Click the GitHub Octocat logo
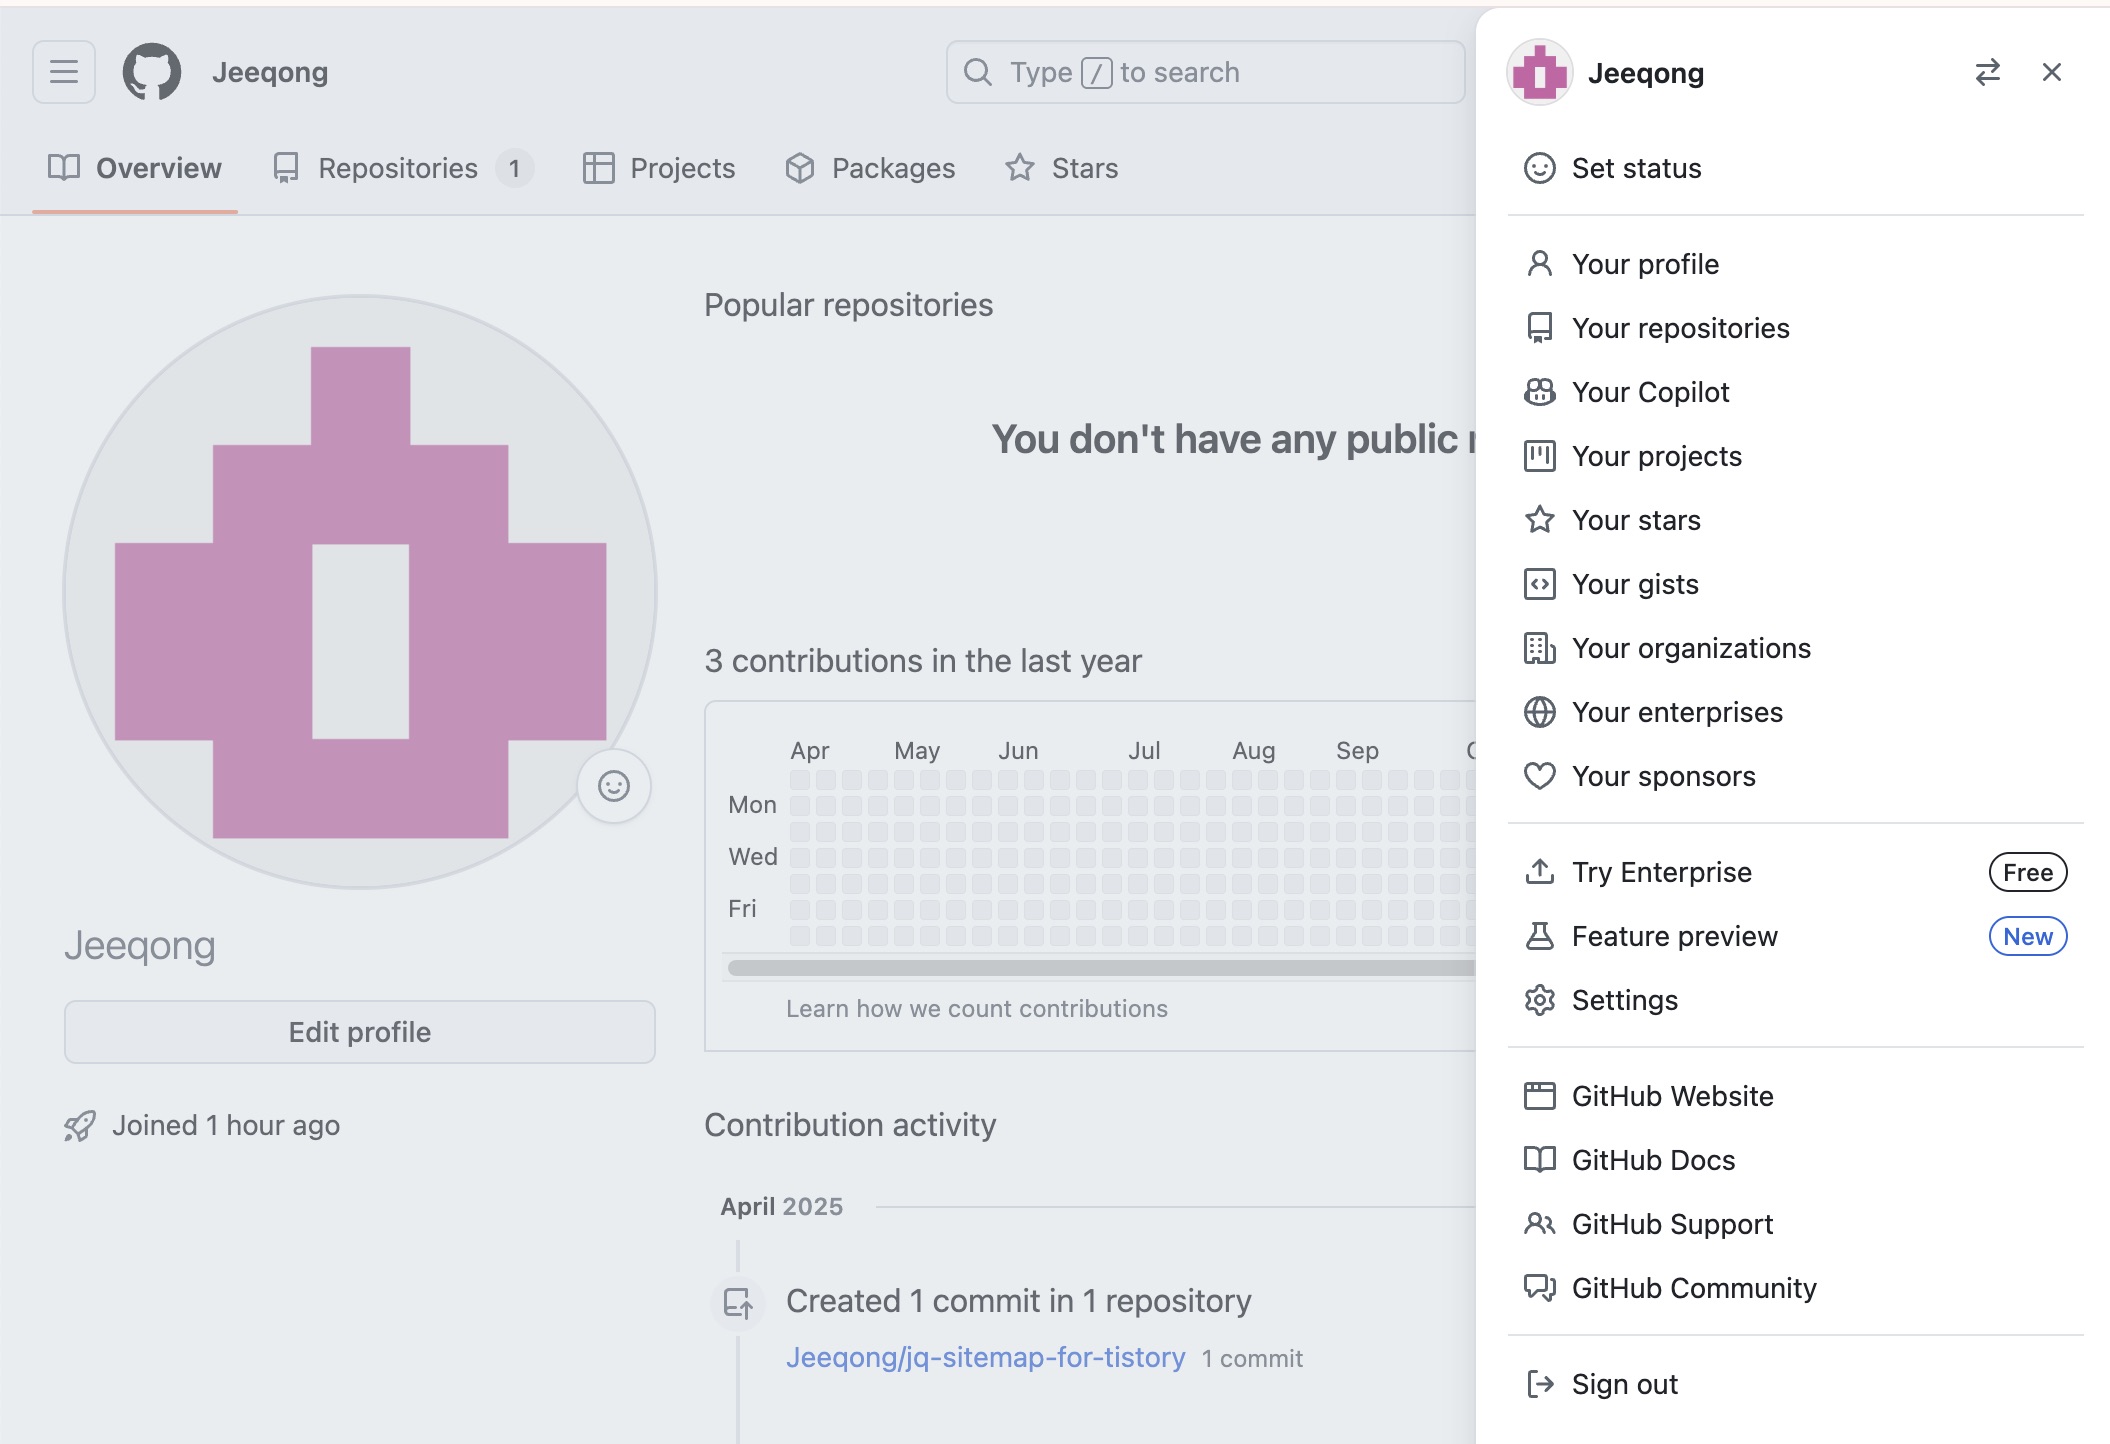 152,72
